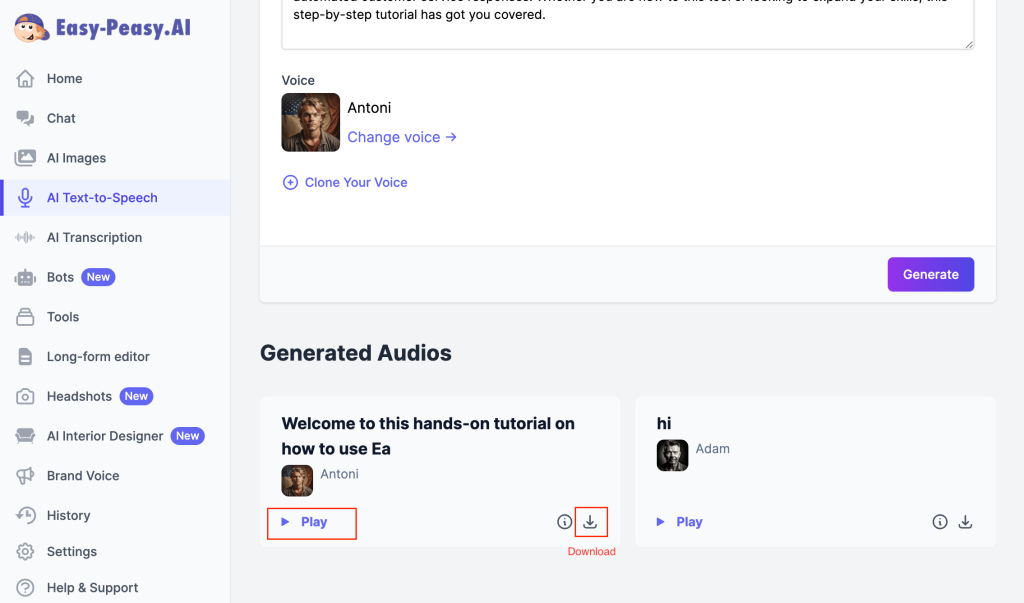Click the Generate button
1024x603 pixels.
click(930, 274)
